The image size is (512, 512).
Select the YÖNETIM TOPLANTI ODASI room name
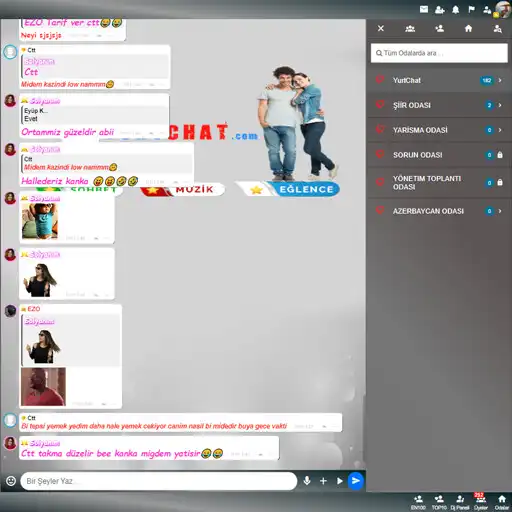pyautogui.click(x=427, y=183)
